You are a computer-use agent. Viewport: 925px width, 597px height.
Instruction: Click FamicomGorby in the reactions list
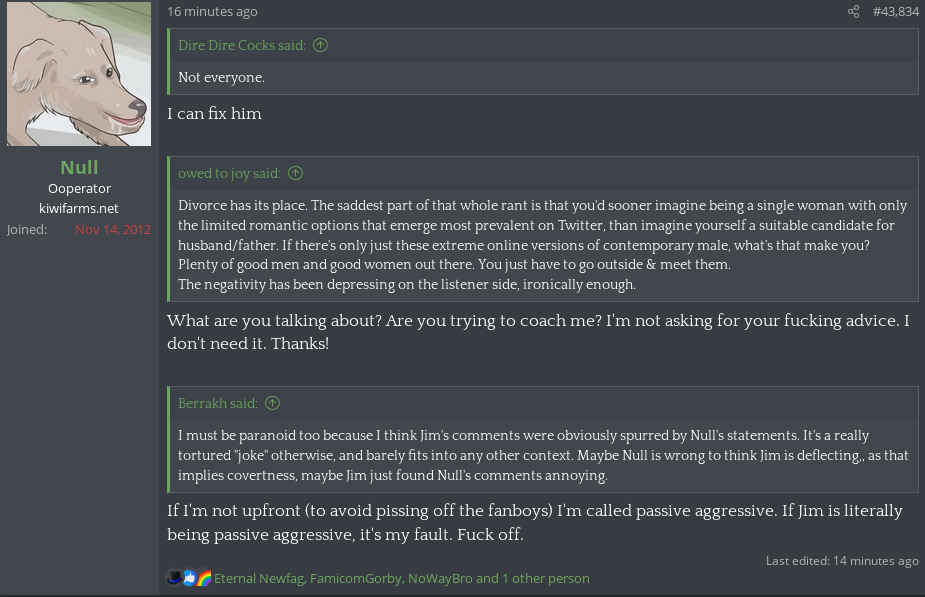pos(355,578)
